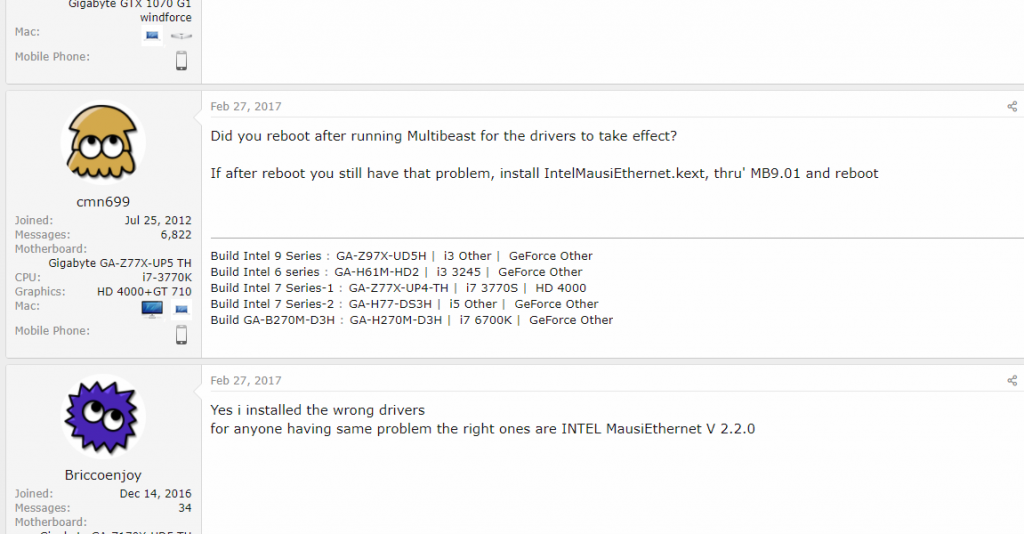This screenshot has height=534, width=1024.
Task: Open the cmn699 username profile link
Action: click(103, 202)
